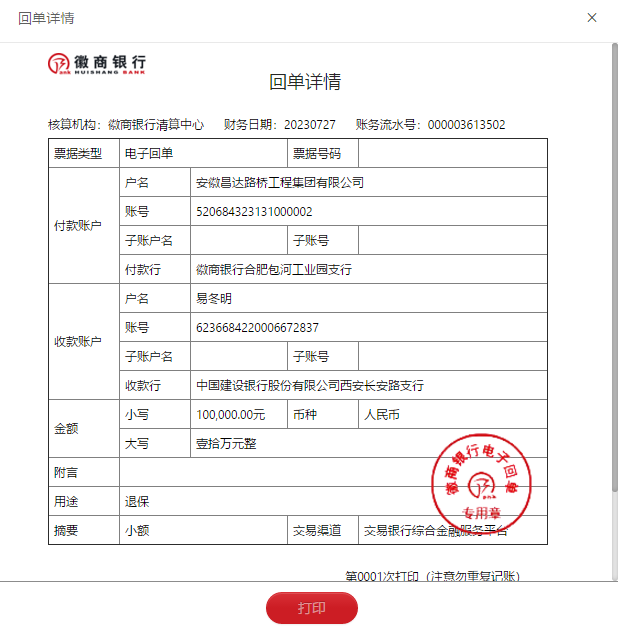Viewport: 618px width, 626px height.
Task: Click the 账务流水号 number 000003613502
Action: point(466,125)
